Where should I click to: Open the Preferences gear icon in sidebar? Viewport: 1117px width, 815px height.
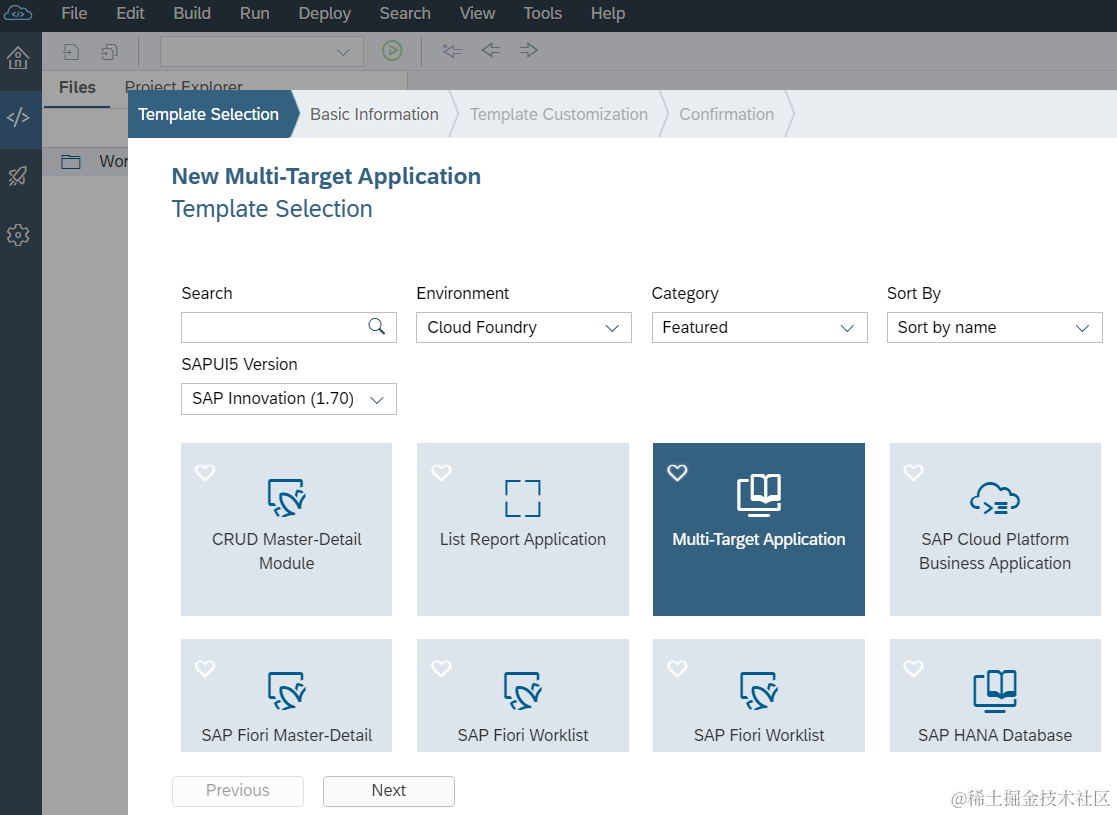(x=18, y=234)
